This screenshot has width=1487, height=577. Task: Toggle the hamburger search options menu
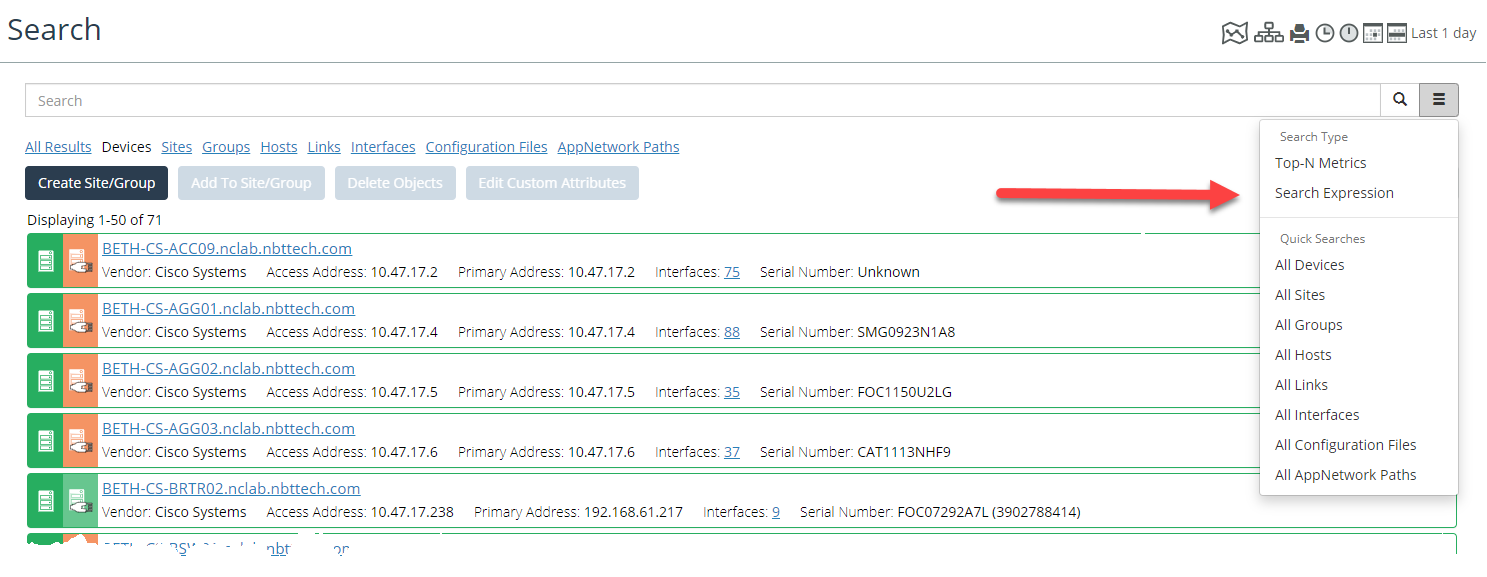(1439, 100)
